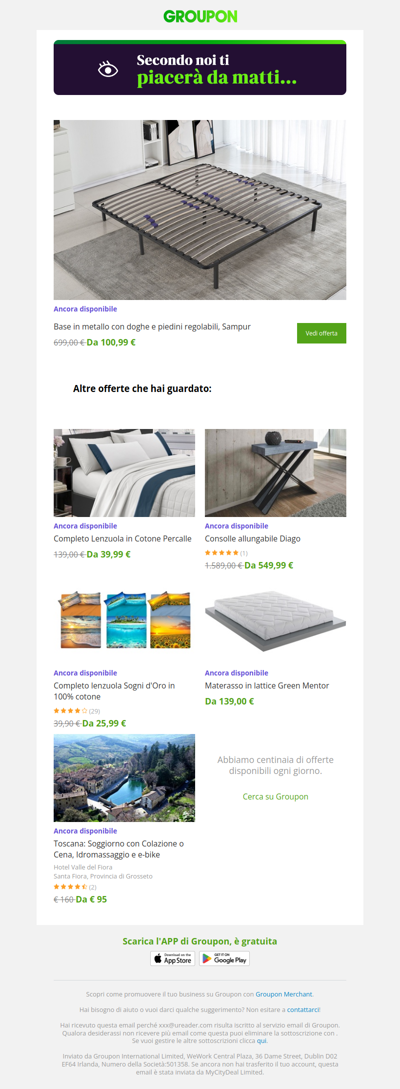
Task: Click the 'contattarci' help link
Action: [x=303, y=1010]
